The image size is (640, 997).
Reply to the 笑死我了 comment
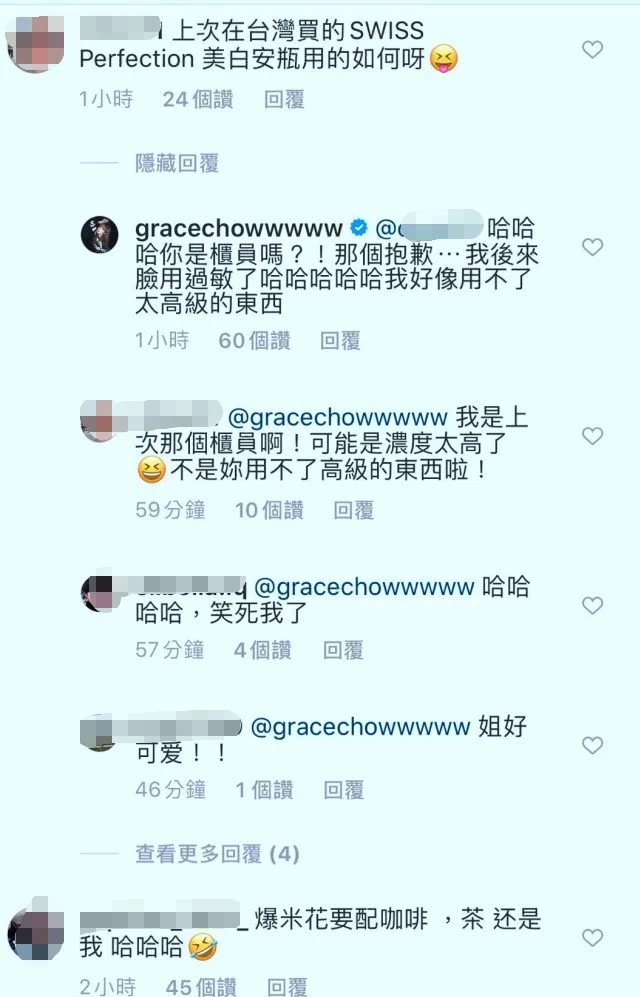click(x=343, y=650)
